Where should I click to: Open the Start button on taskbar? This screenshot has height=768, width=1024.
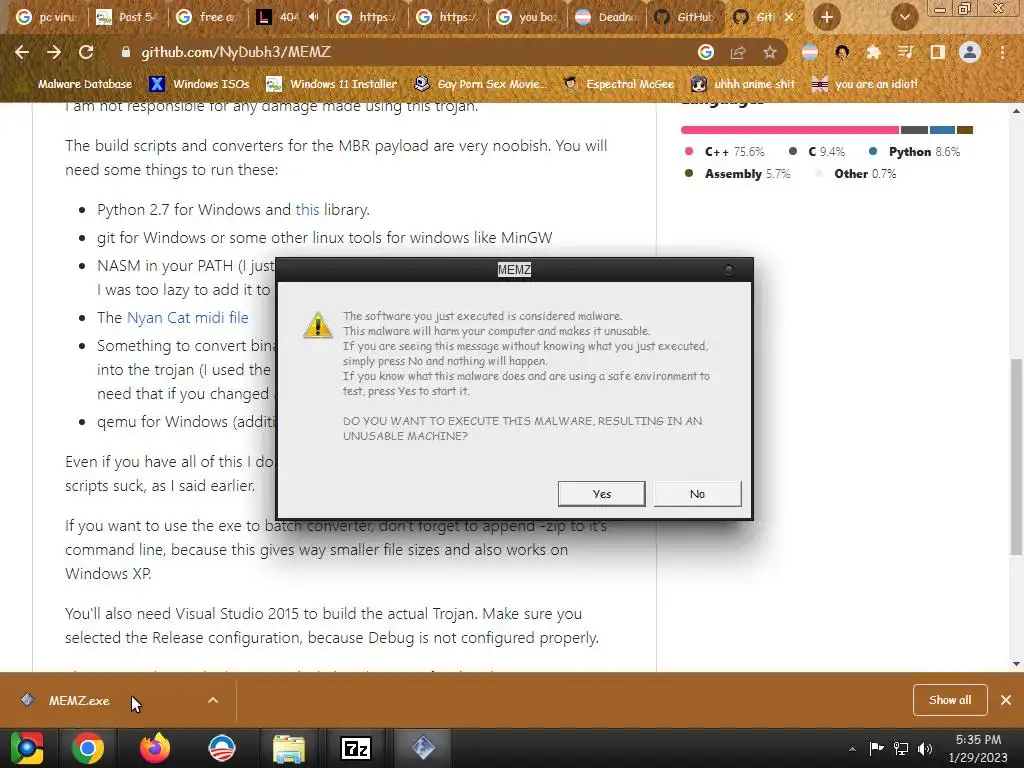(27, 748)
